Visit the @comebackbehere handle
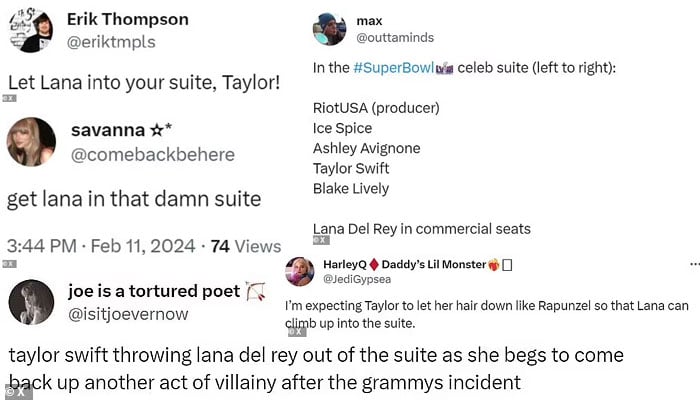 (152, 155)
